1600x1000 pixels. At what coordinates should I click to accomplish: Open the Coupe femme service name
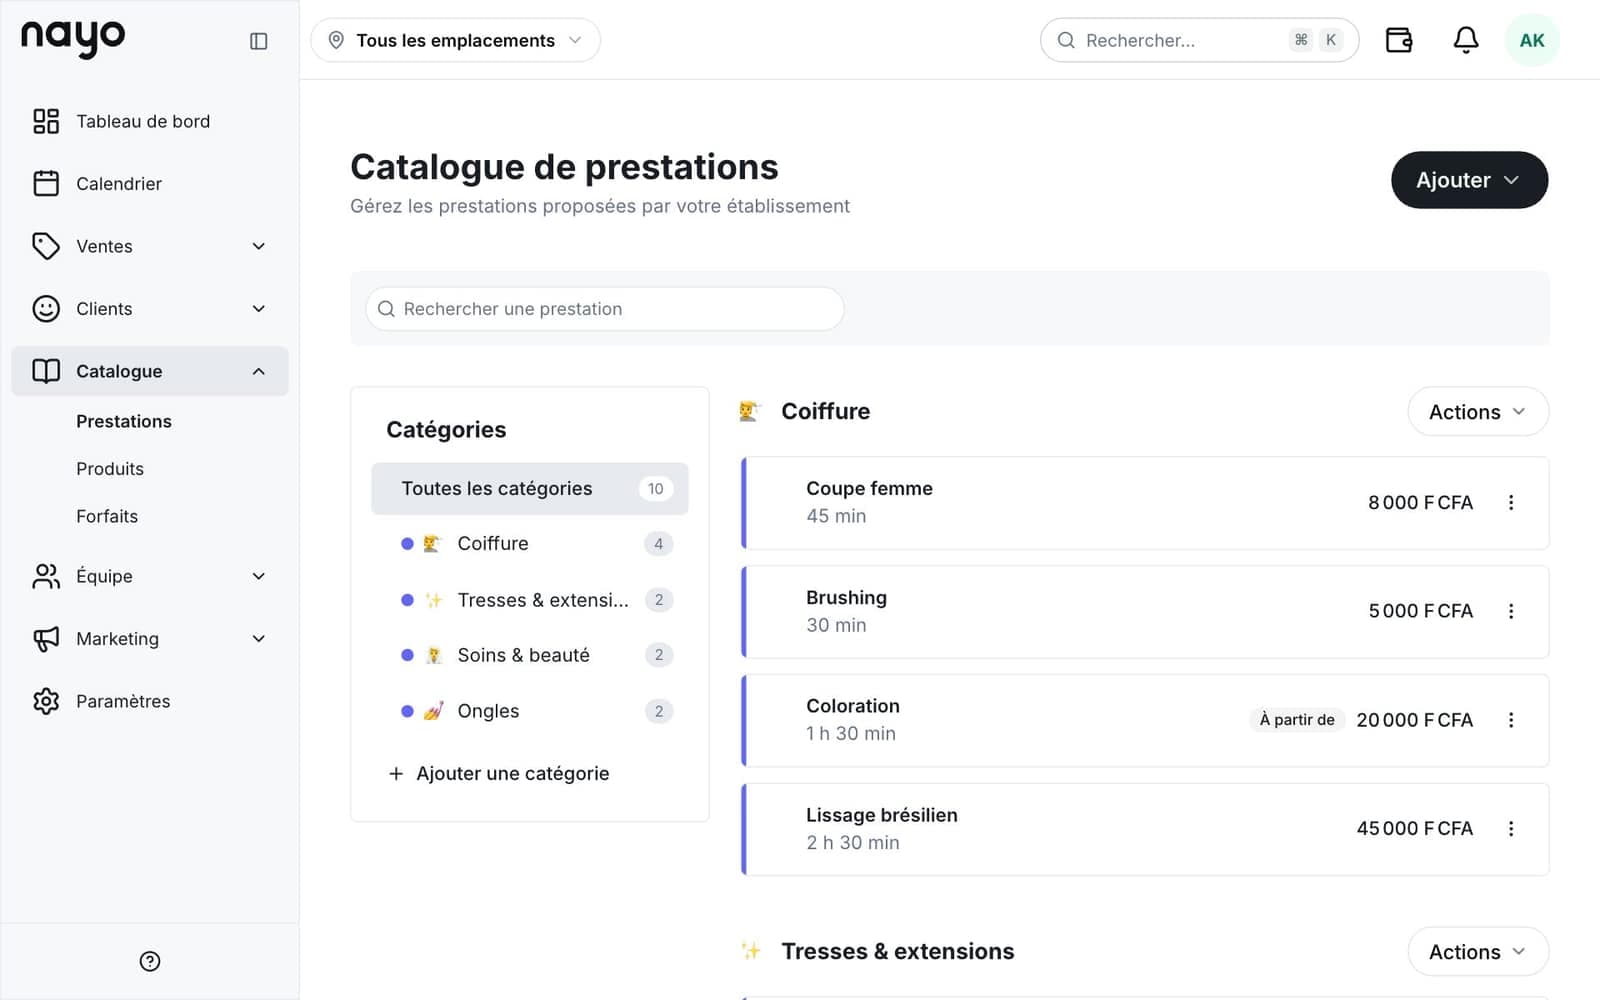click(869, 488)
